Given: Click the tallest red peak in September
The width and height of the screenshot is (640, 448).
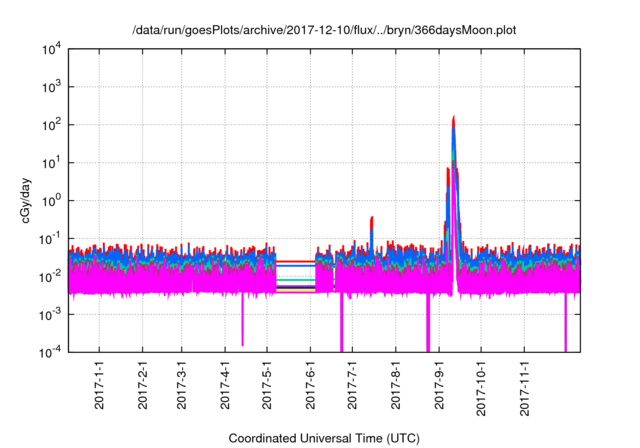Looking at the screenshot, I should pos(454,119).
